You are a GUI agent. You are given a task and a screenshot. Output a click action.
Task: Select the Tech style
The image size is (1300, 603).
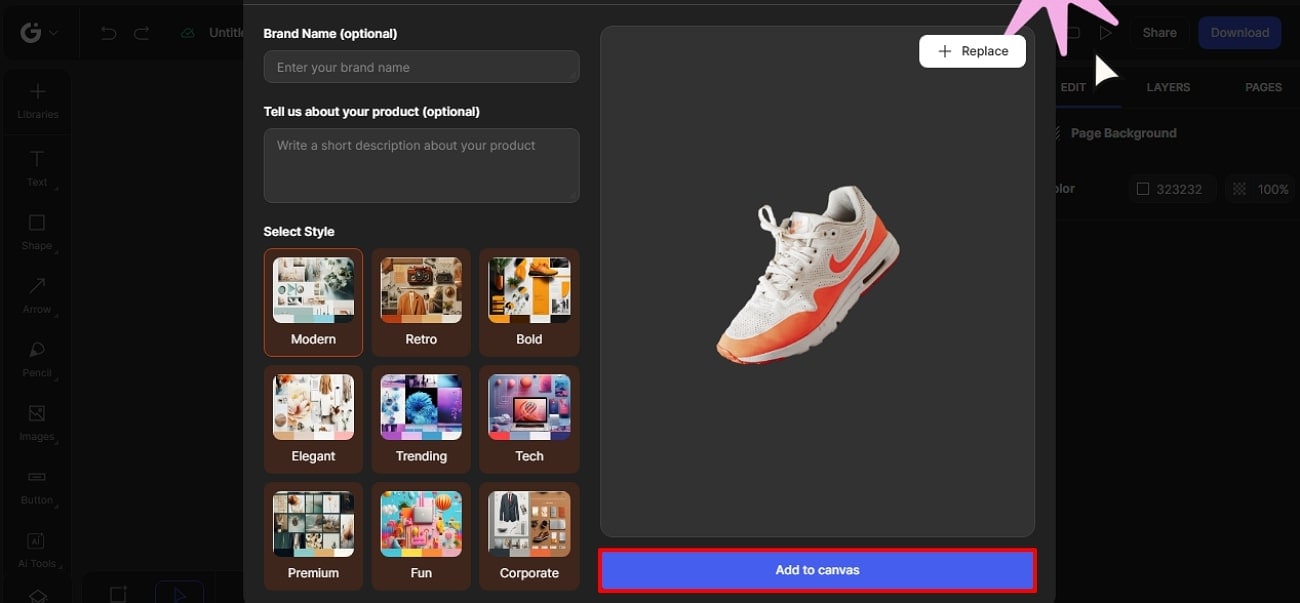click(x=529, y=419)
